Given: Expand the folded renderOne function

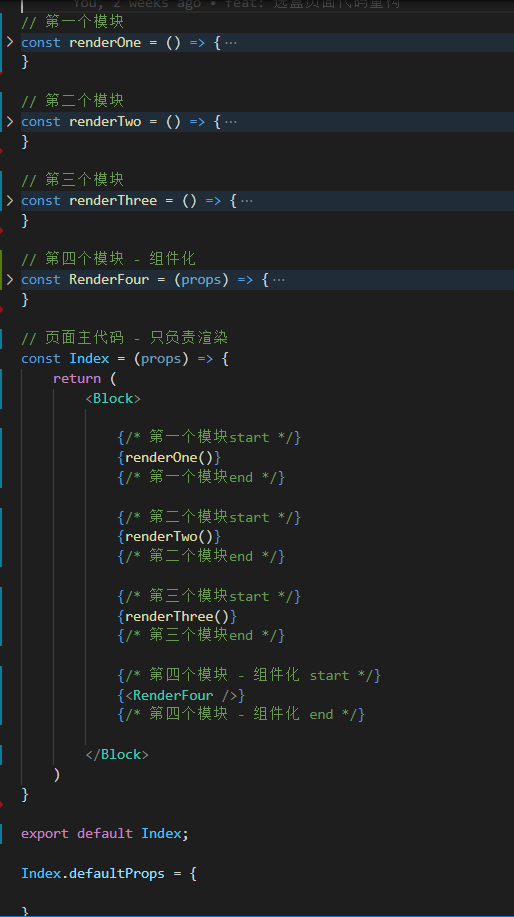Looking at the screenshot, I should (10, 42).
